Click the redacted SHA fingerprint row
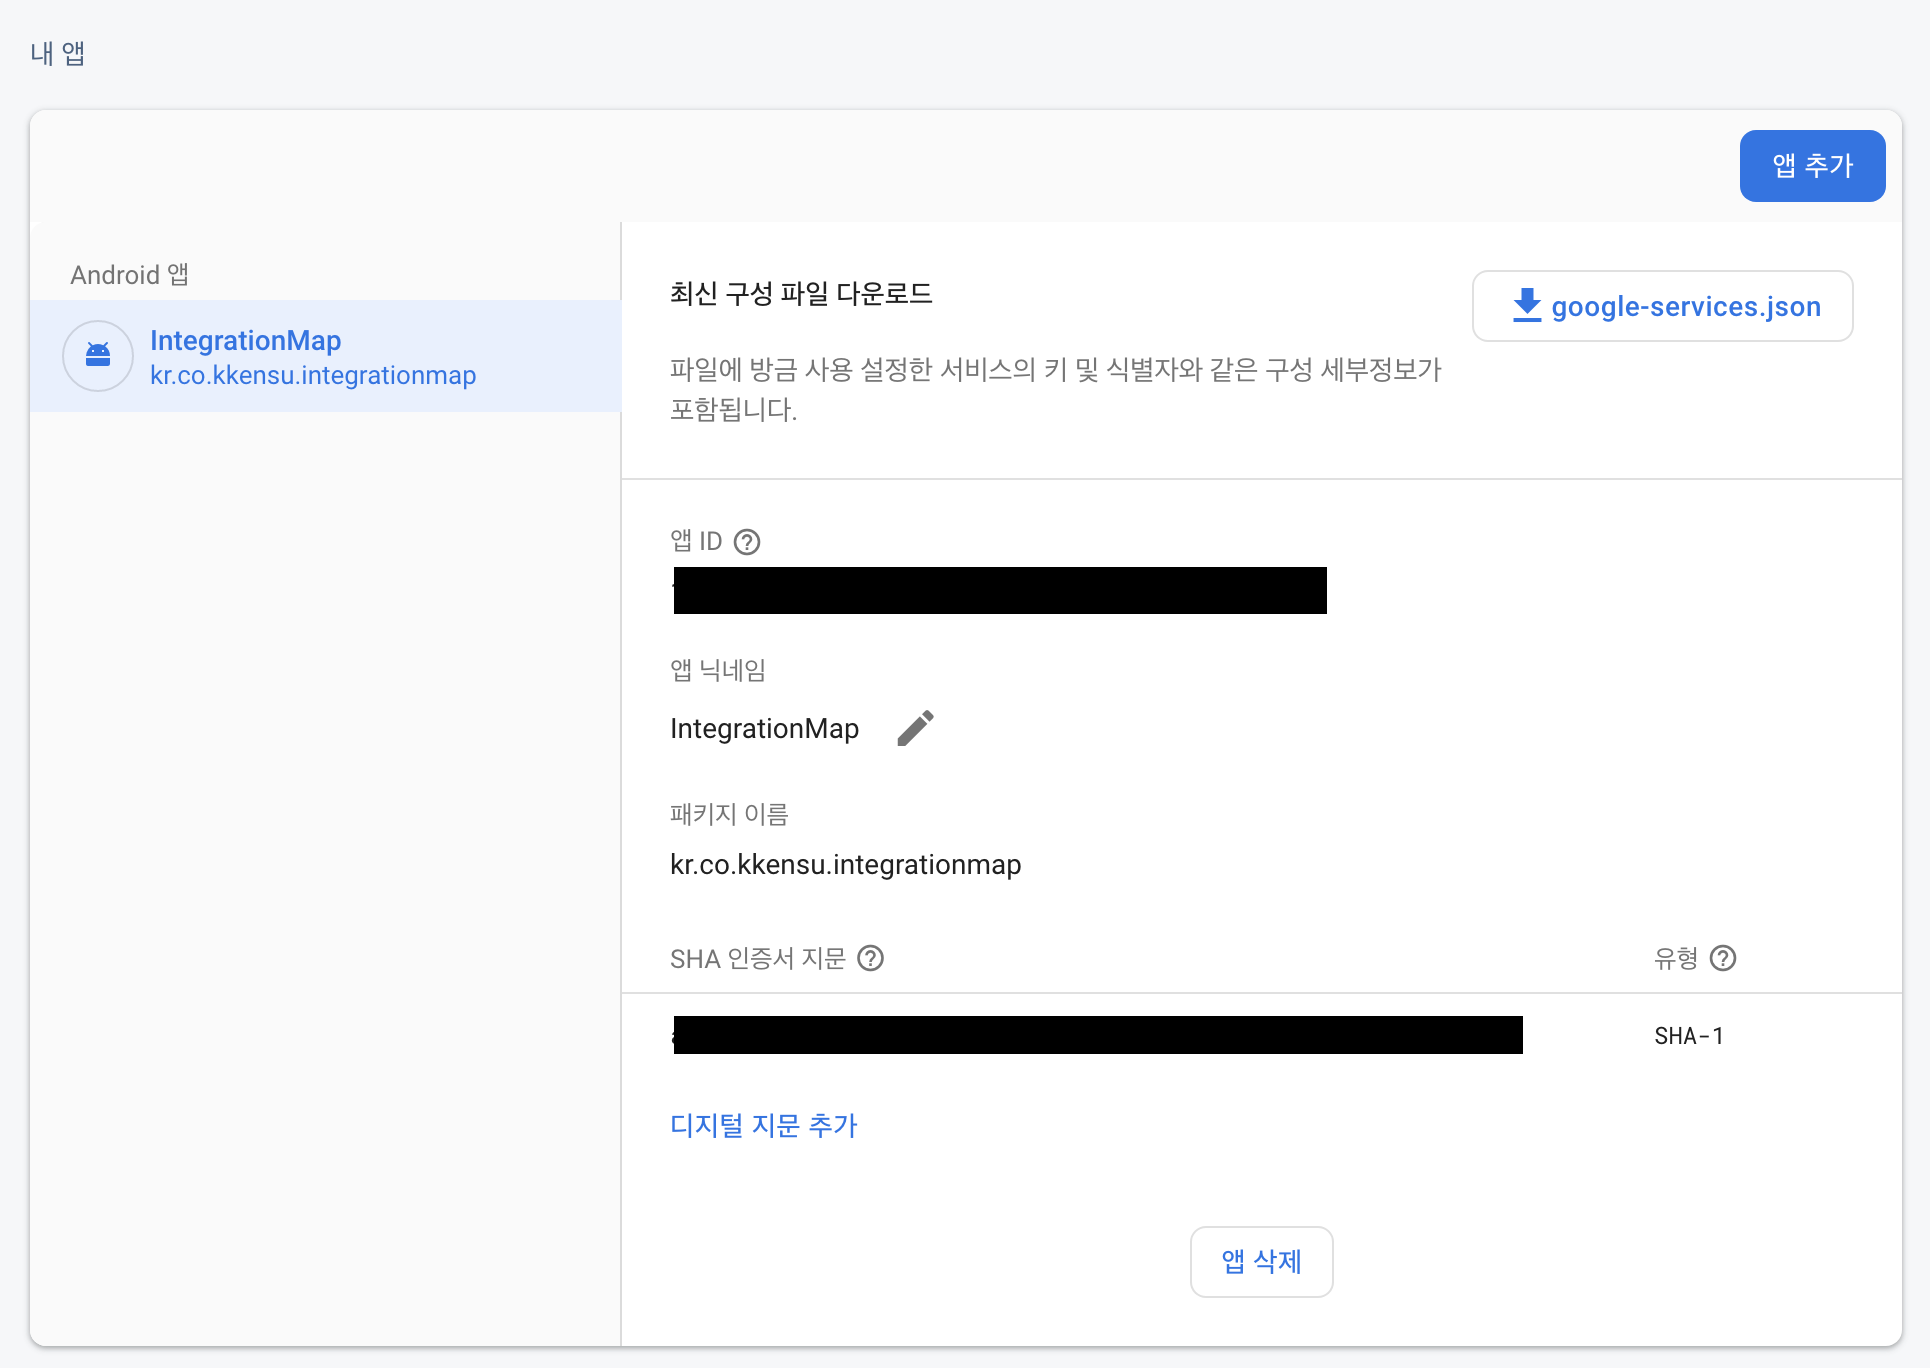This screenshot has height=1368, width=1930. click(x=1097, y=1035)
